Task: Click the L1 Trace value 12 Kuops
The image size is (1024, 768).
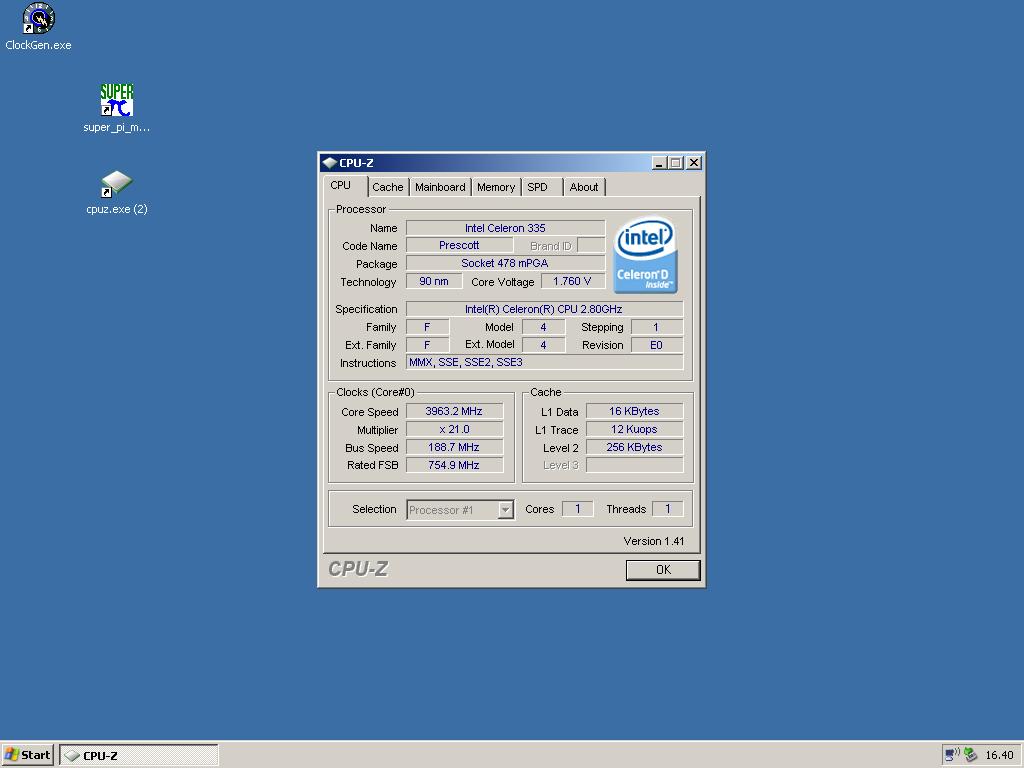Action: coord(635,430)
